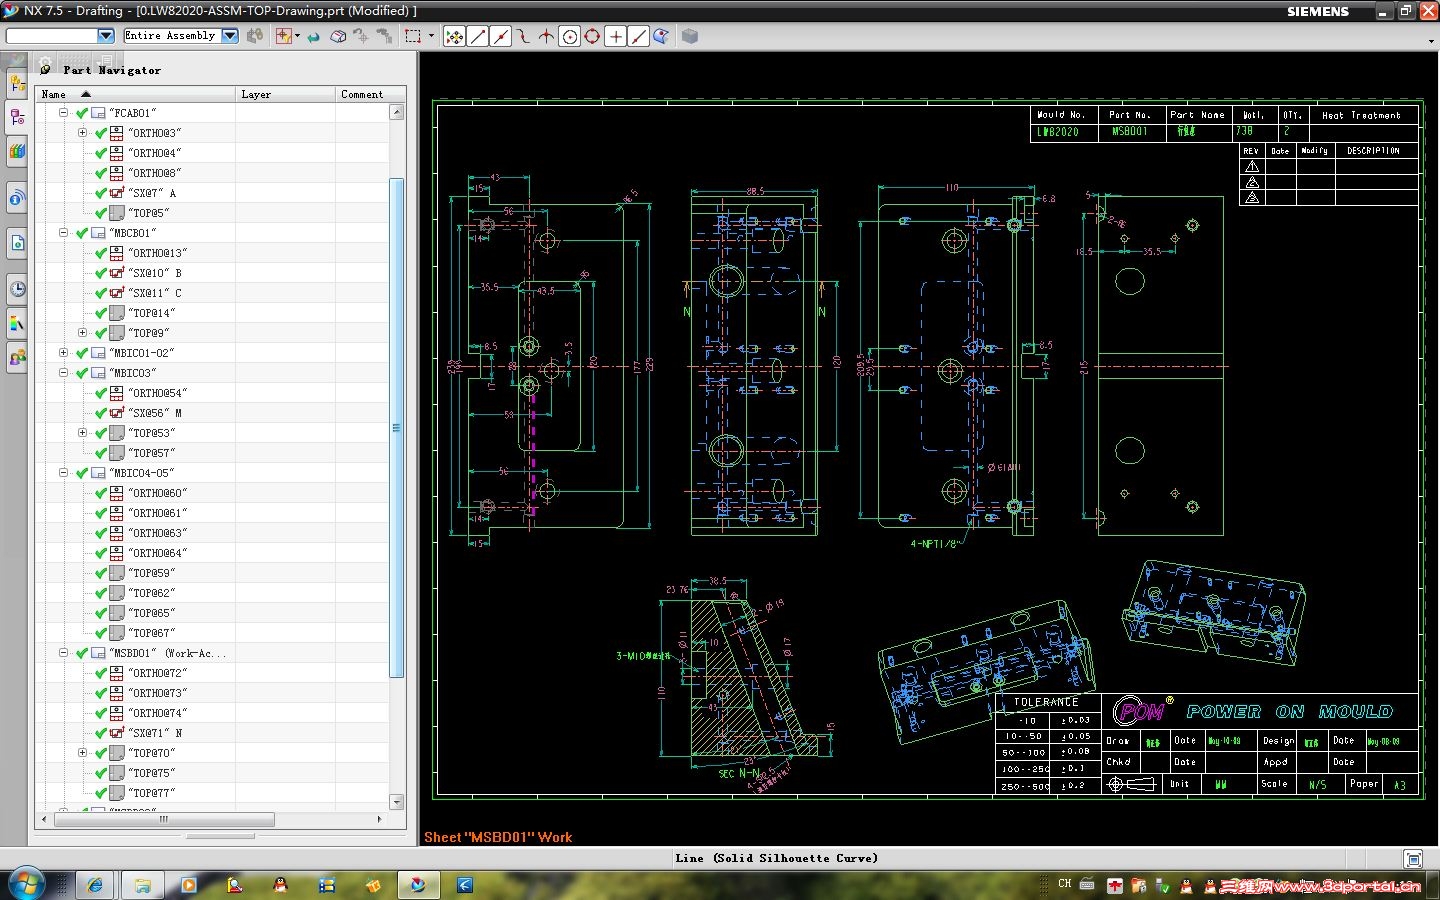Open the QQ penguin taskbar icon
1440x900 pixels.
click(280, 885)
